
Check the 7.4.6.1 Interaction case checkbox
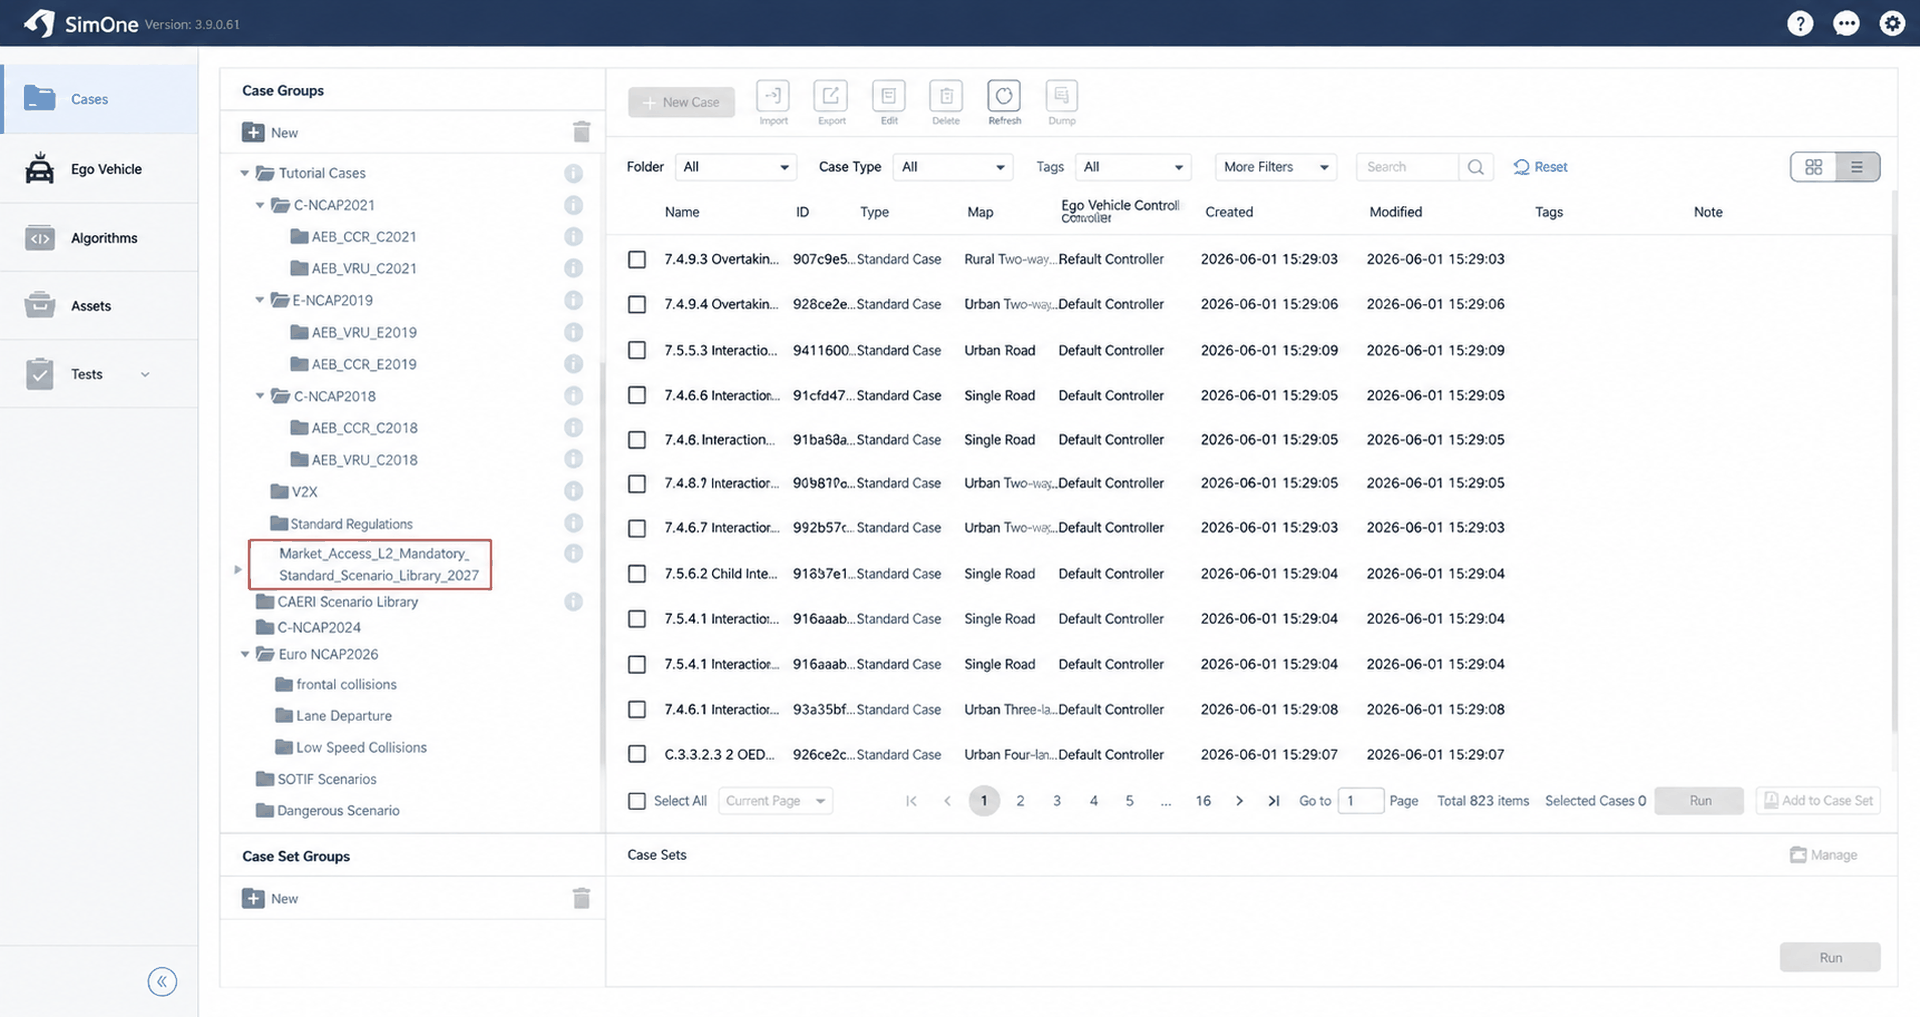click(x=637, y=709)
